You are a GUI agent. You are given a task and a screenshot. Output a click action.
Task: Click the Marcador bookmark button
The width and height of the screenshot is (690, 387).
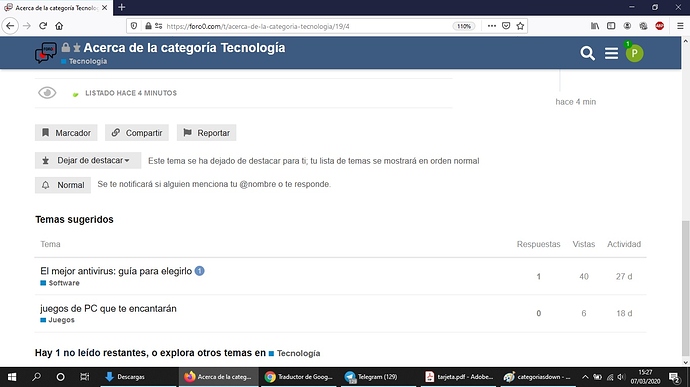pos(66,133)
